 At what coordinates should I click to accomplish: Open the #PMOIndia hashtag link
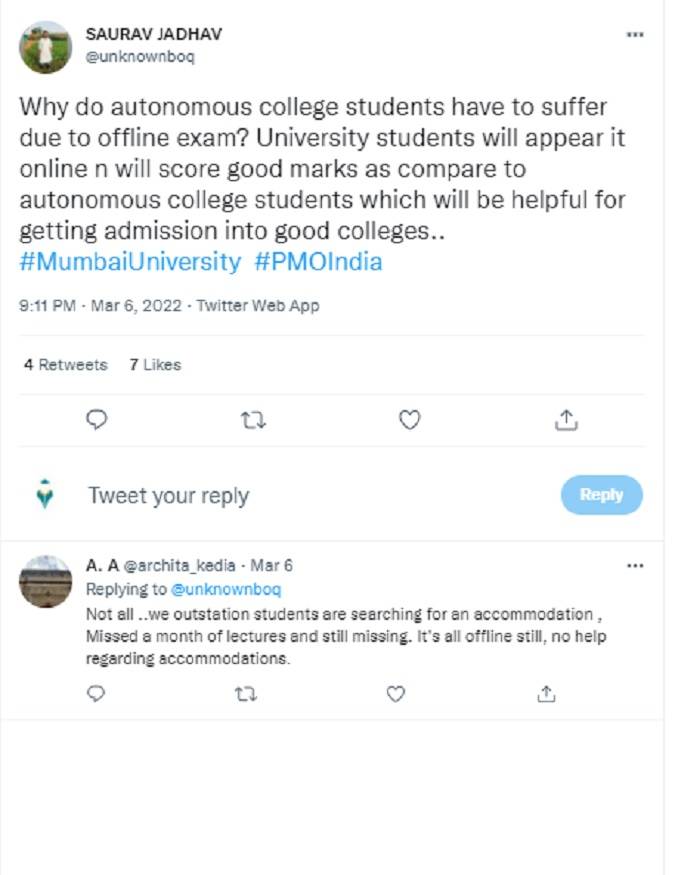(x=319, y=262)
